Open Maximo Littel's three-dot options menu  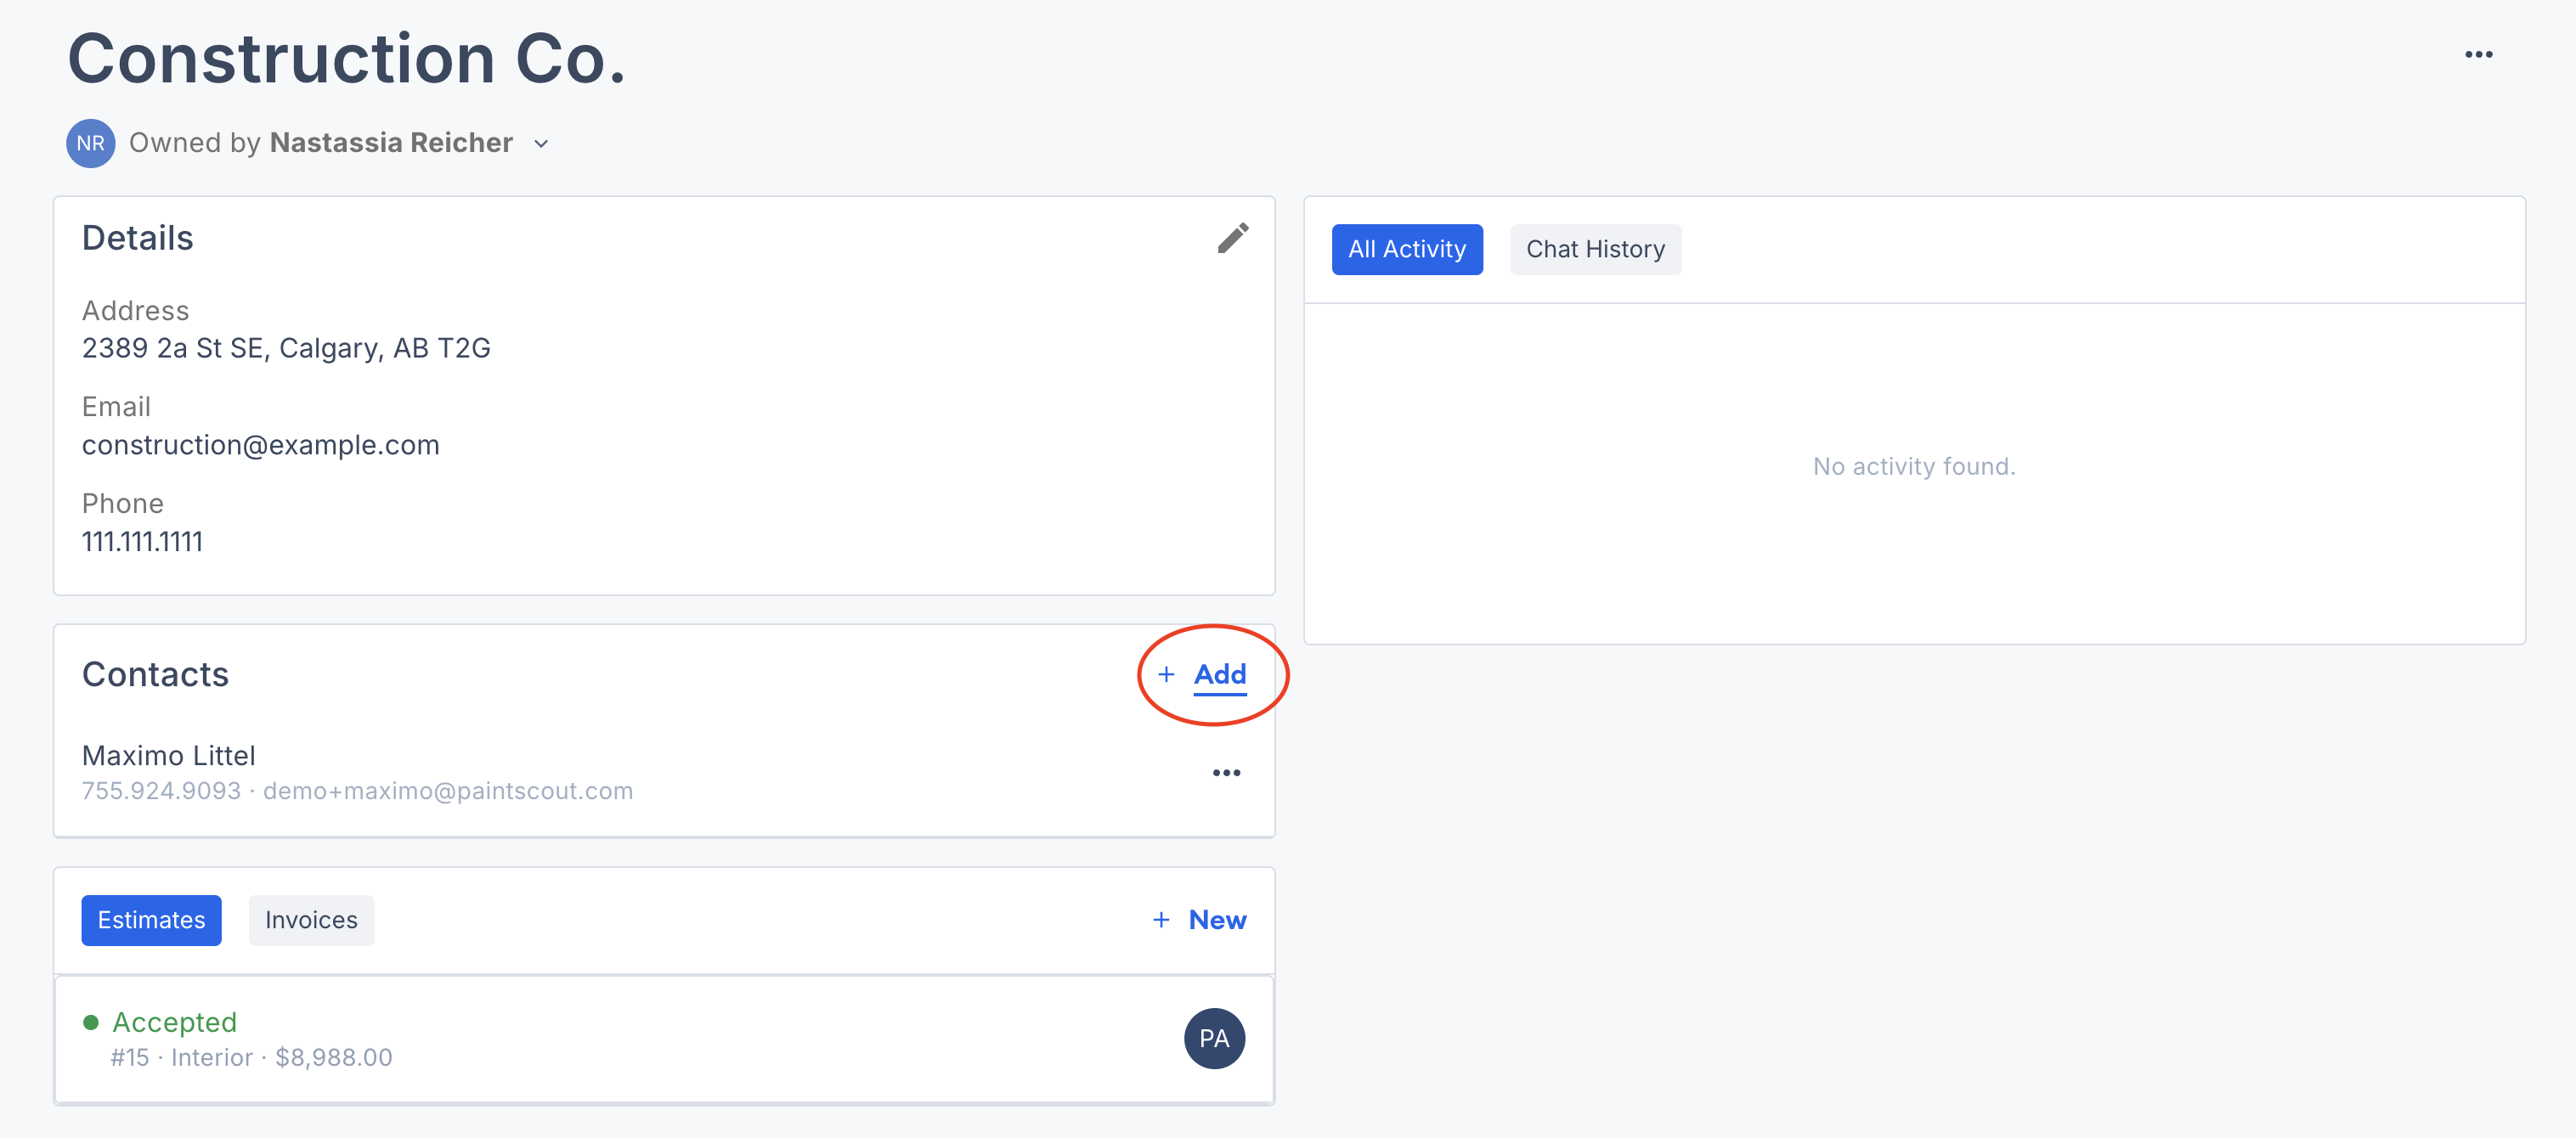[1226, 773]
